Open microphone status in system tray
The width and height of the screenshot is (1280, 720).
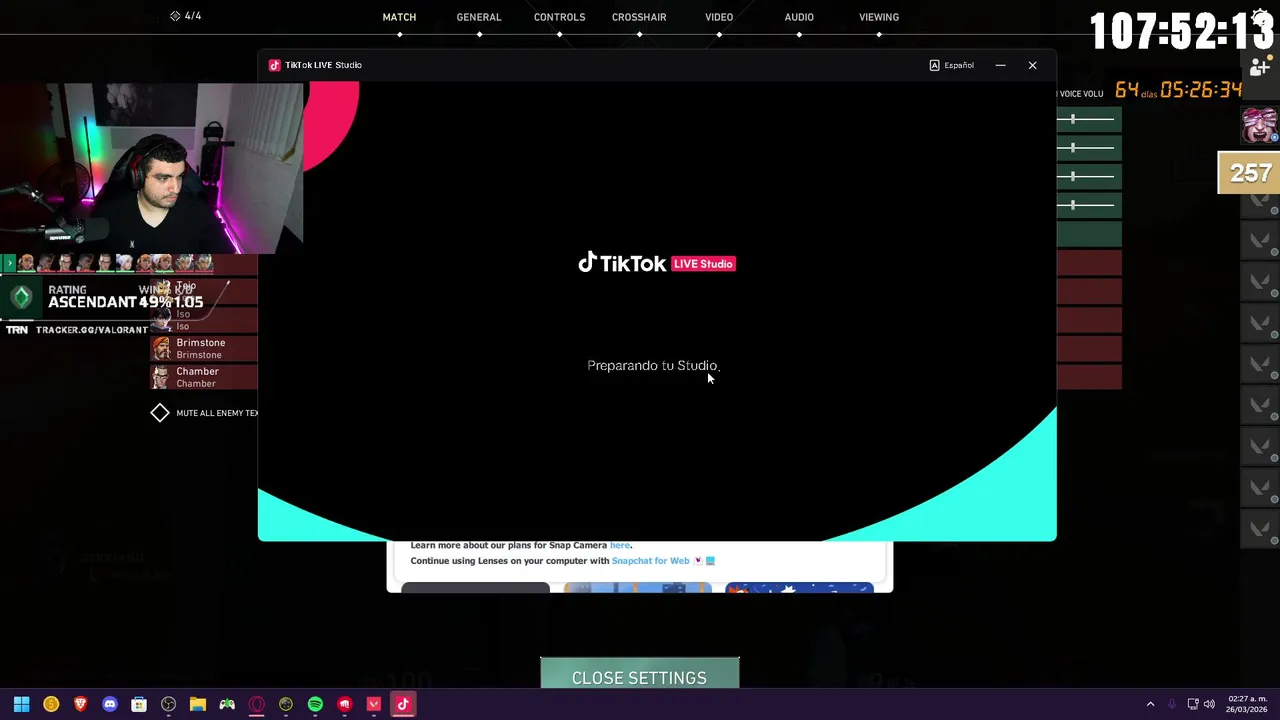tap(1172, 704)
